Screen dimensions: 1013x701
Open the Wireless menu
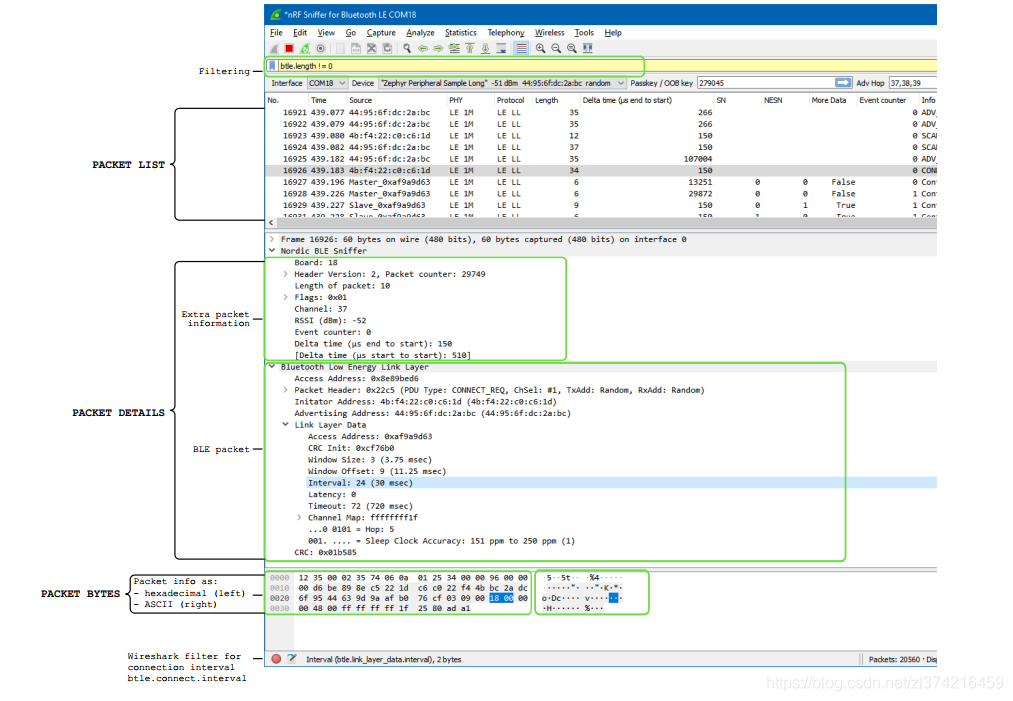(550, 33)
